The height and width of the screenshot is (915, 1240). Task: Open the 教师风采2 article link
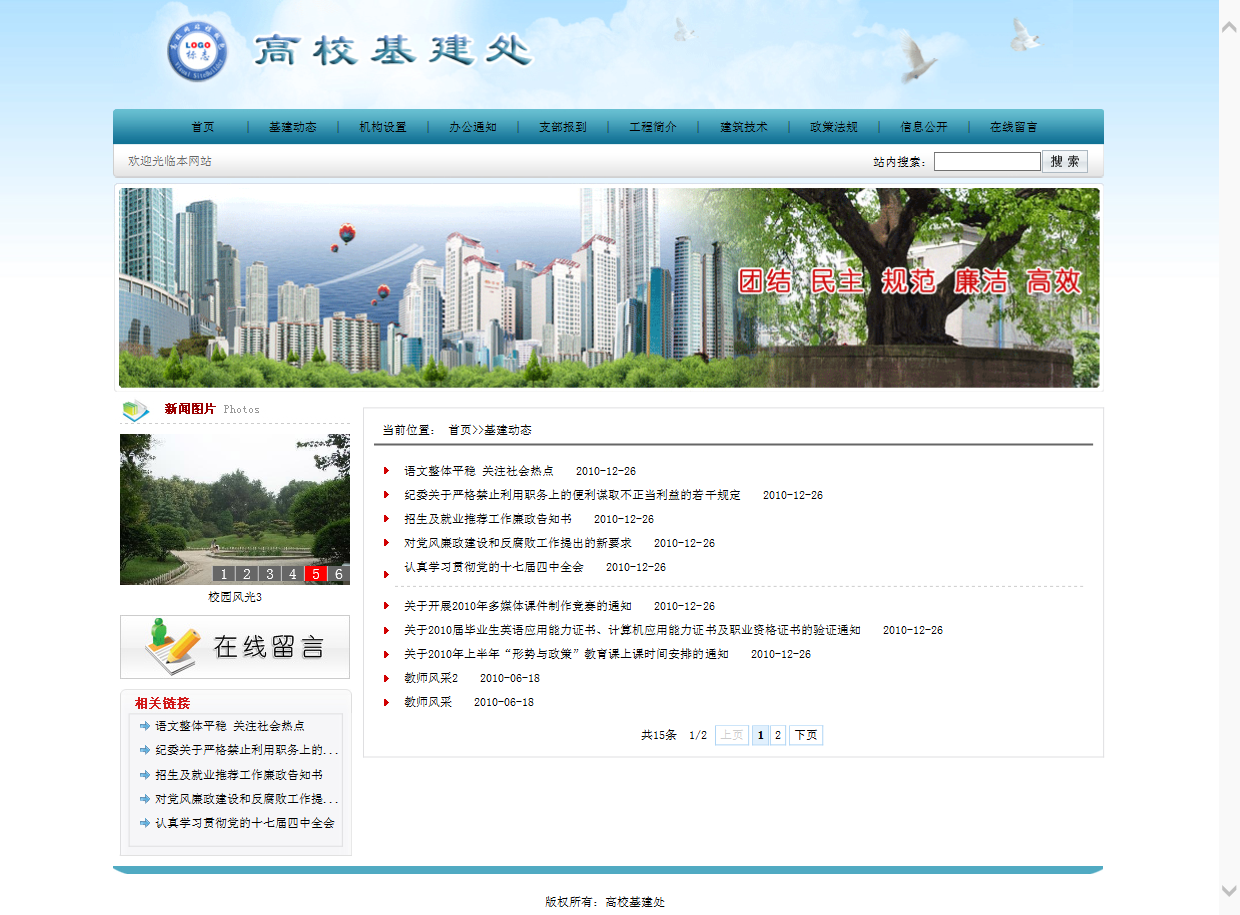[x=431, y=678]
